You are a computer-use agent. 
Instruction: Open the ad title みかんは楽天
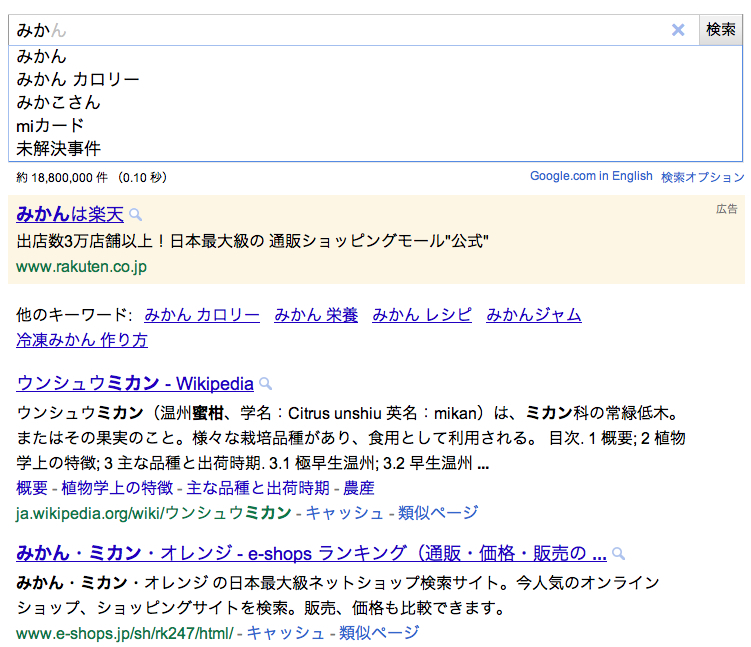[x=70, y=214]
